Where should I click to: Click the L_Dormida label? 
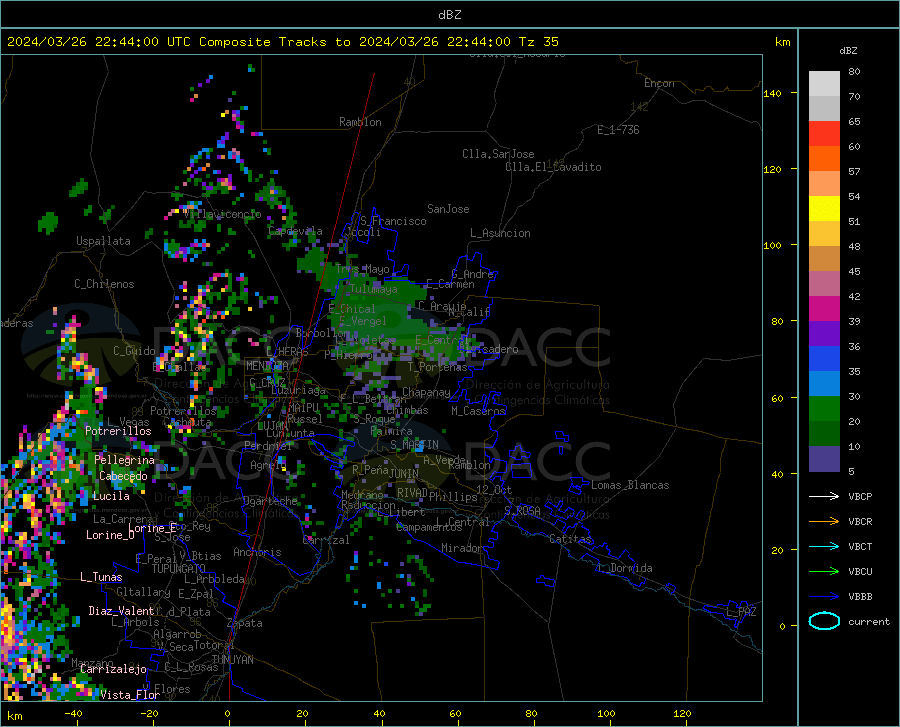pyautogui.click(x=625, y=568)
